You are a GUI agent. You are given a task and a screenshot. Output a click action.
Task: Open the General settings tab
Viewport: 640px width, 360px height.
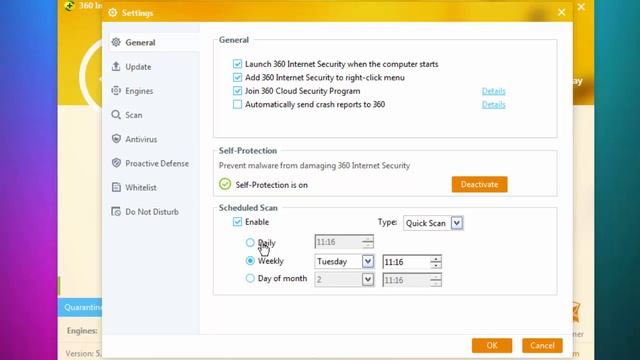[154, 42]
